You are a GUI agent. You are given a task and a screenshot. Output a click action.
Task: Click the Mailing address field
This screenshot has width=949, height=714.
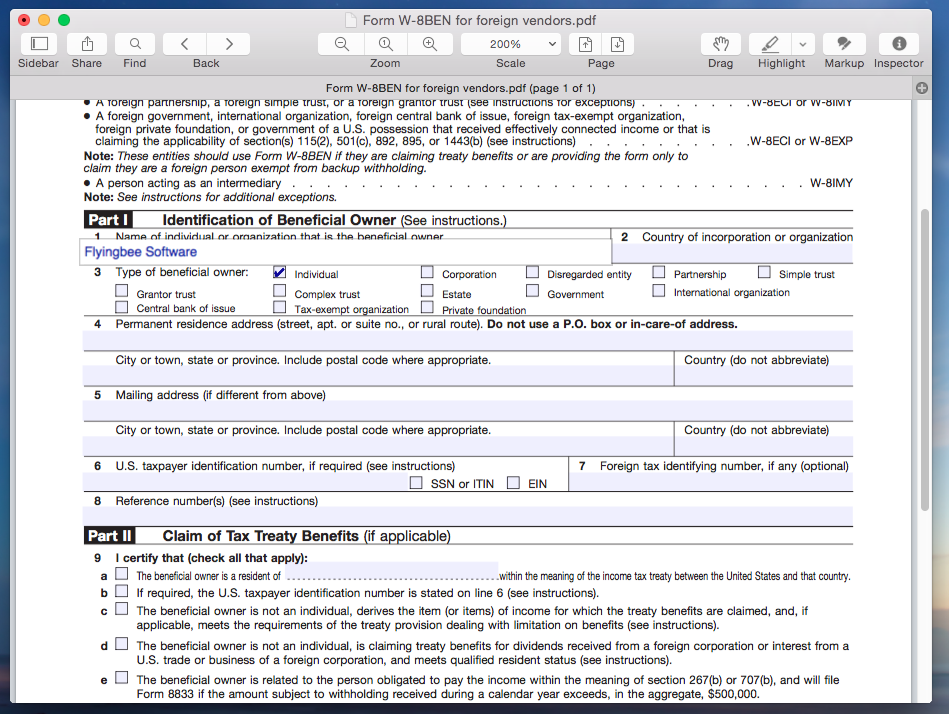468,411
